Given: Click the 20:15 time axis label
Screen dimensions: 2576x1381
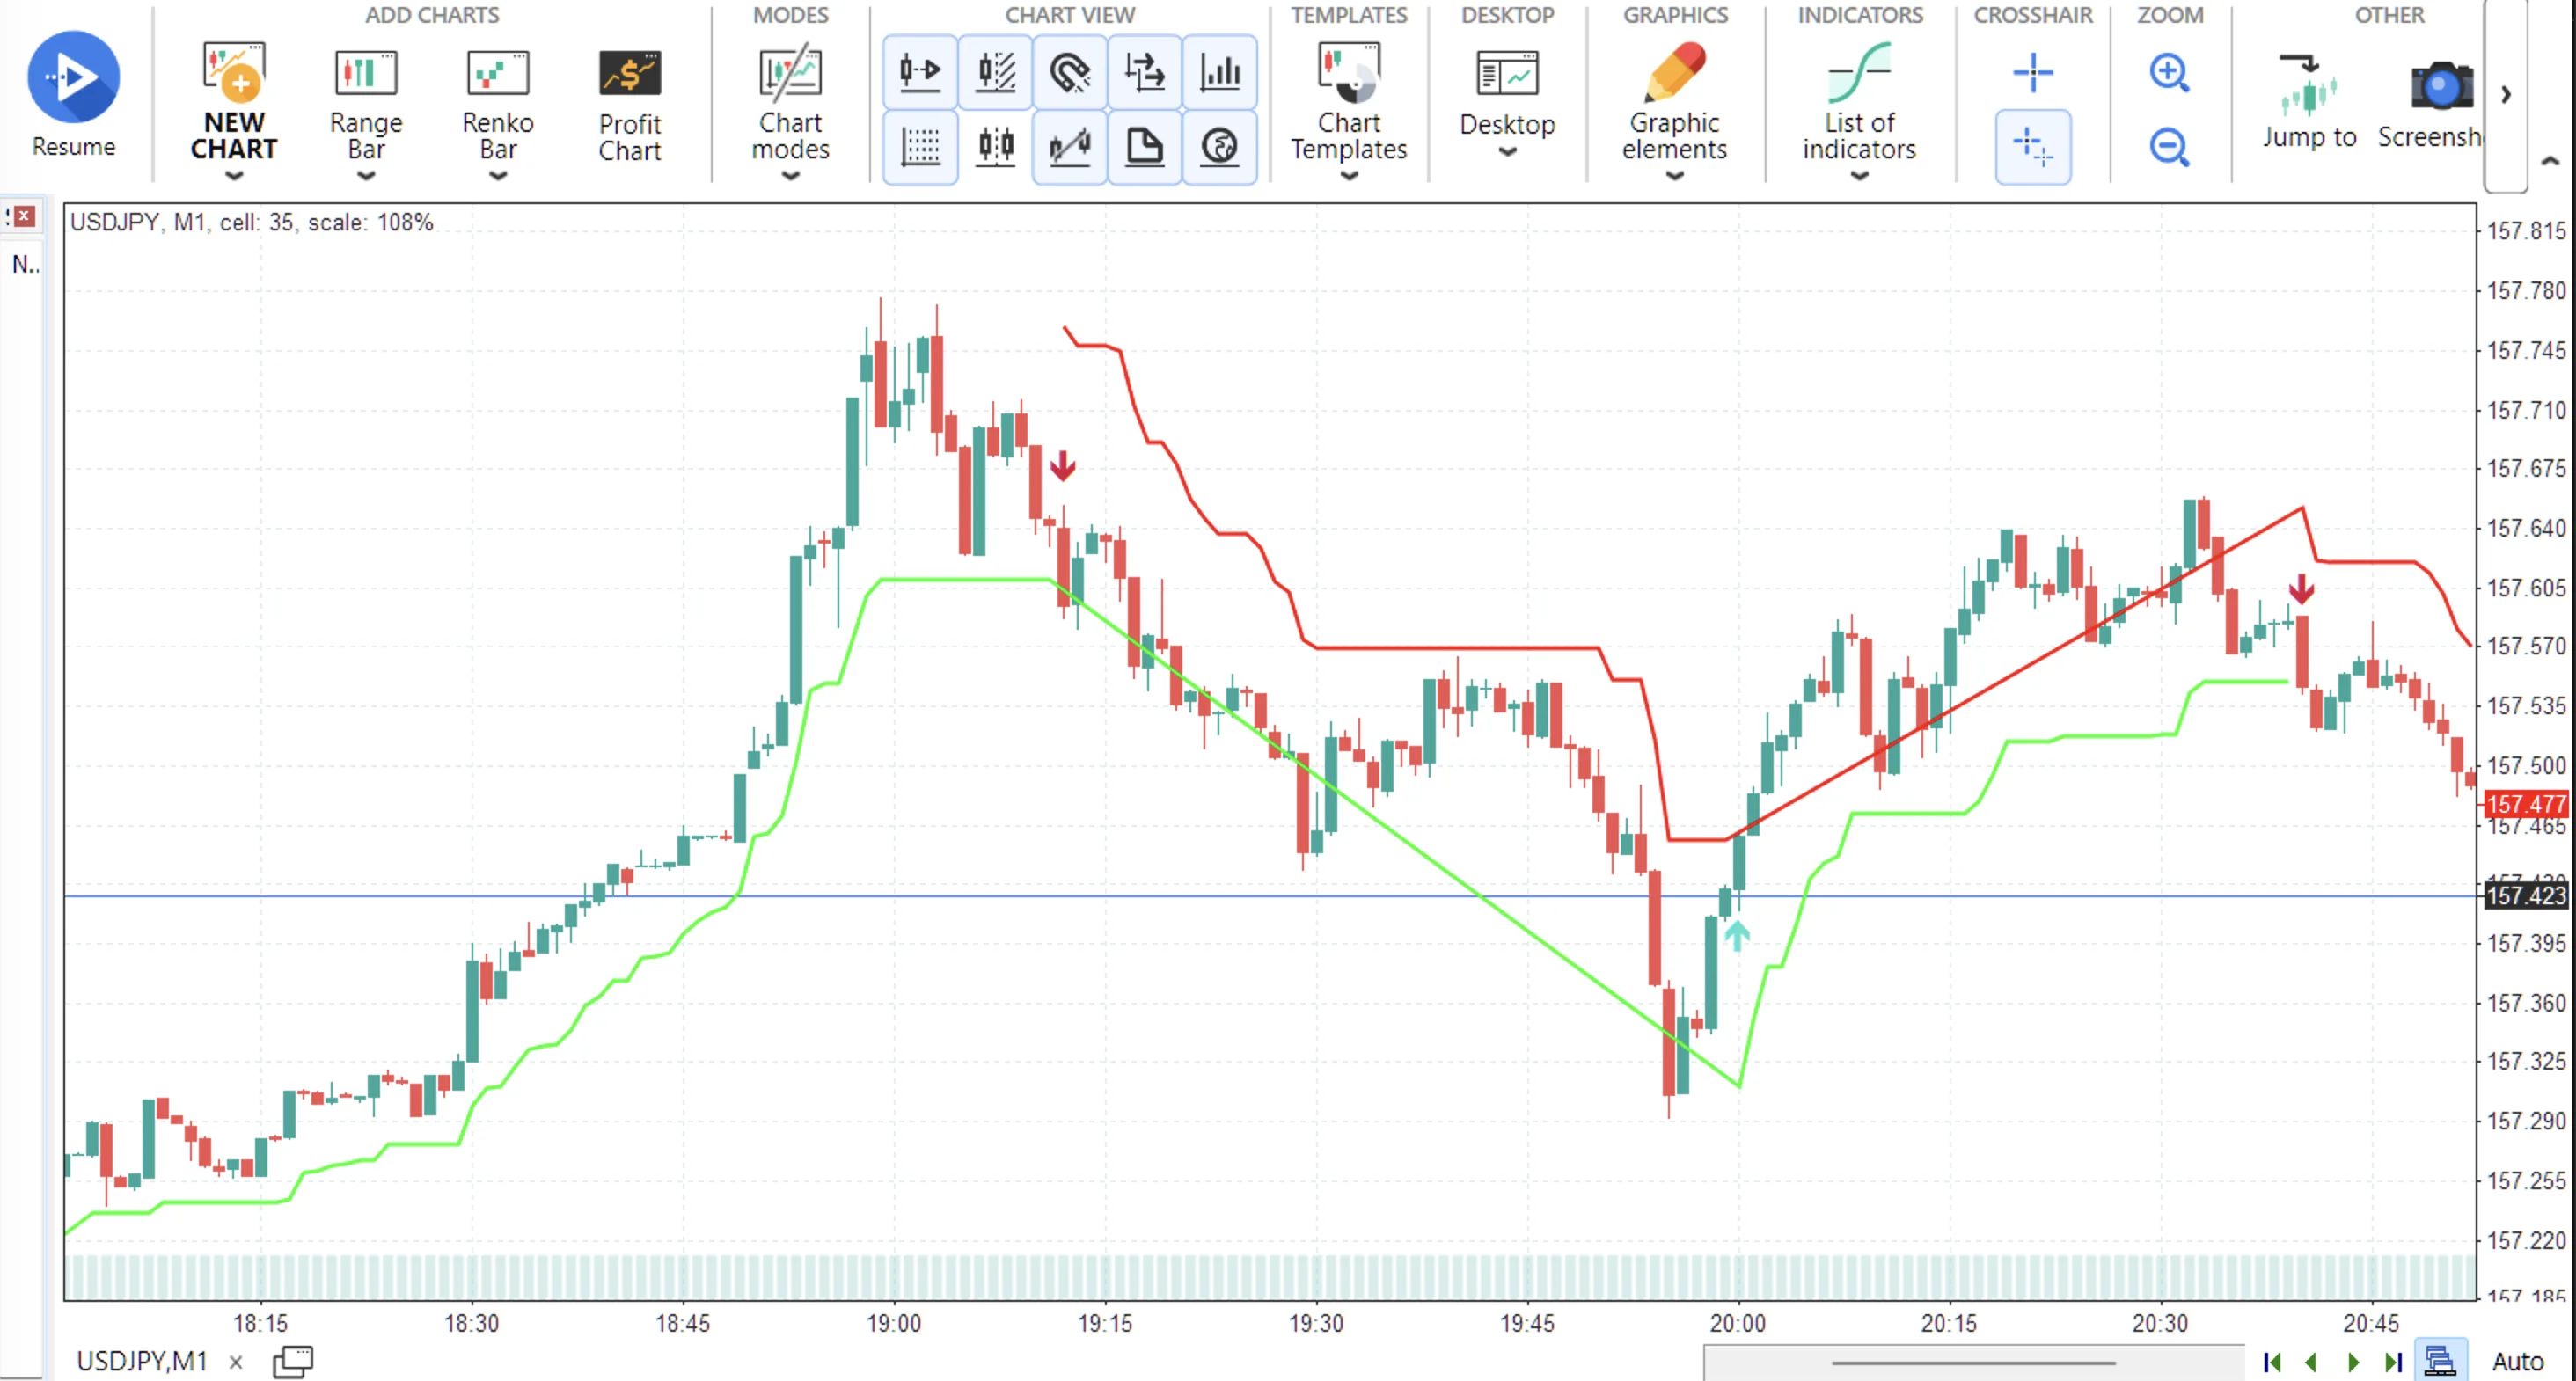Looking at the screenshot, I should pos(1949,1323).
